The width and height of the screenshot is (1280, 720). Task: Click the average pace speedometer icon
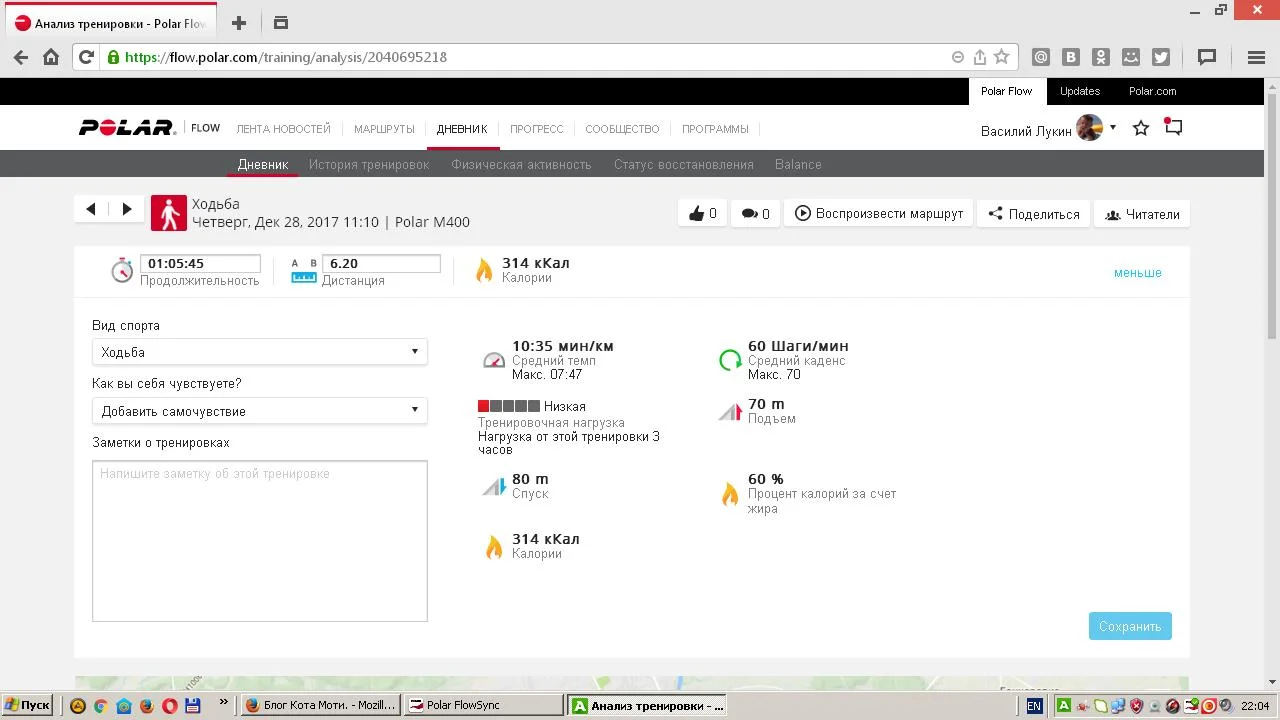[494, 360]
